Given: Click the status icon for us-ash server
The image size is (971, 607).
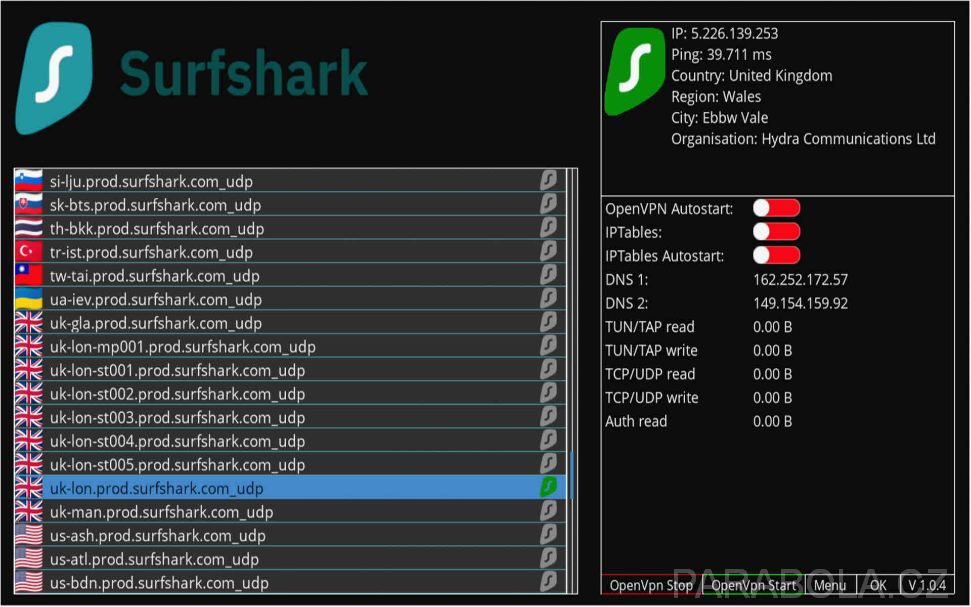Looking at the screenshot, I should (x=548, y=534).
